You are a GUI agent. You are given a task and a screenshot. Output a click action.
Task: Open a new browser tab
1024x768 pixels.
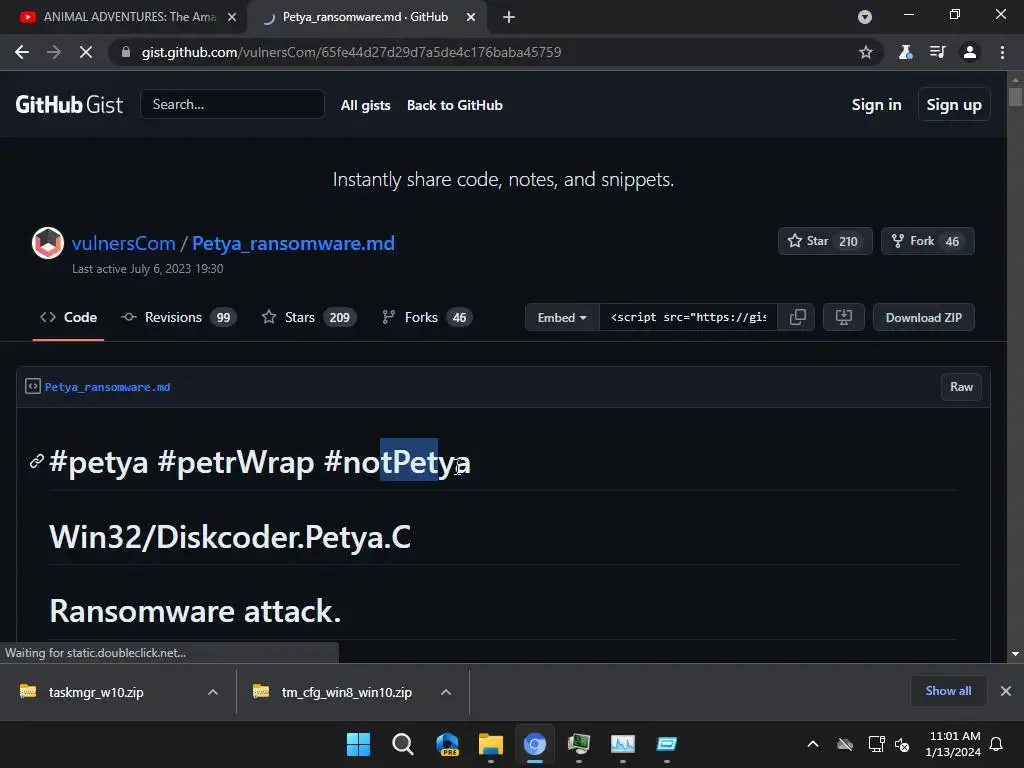coord(509,17)
